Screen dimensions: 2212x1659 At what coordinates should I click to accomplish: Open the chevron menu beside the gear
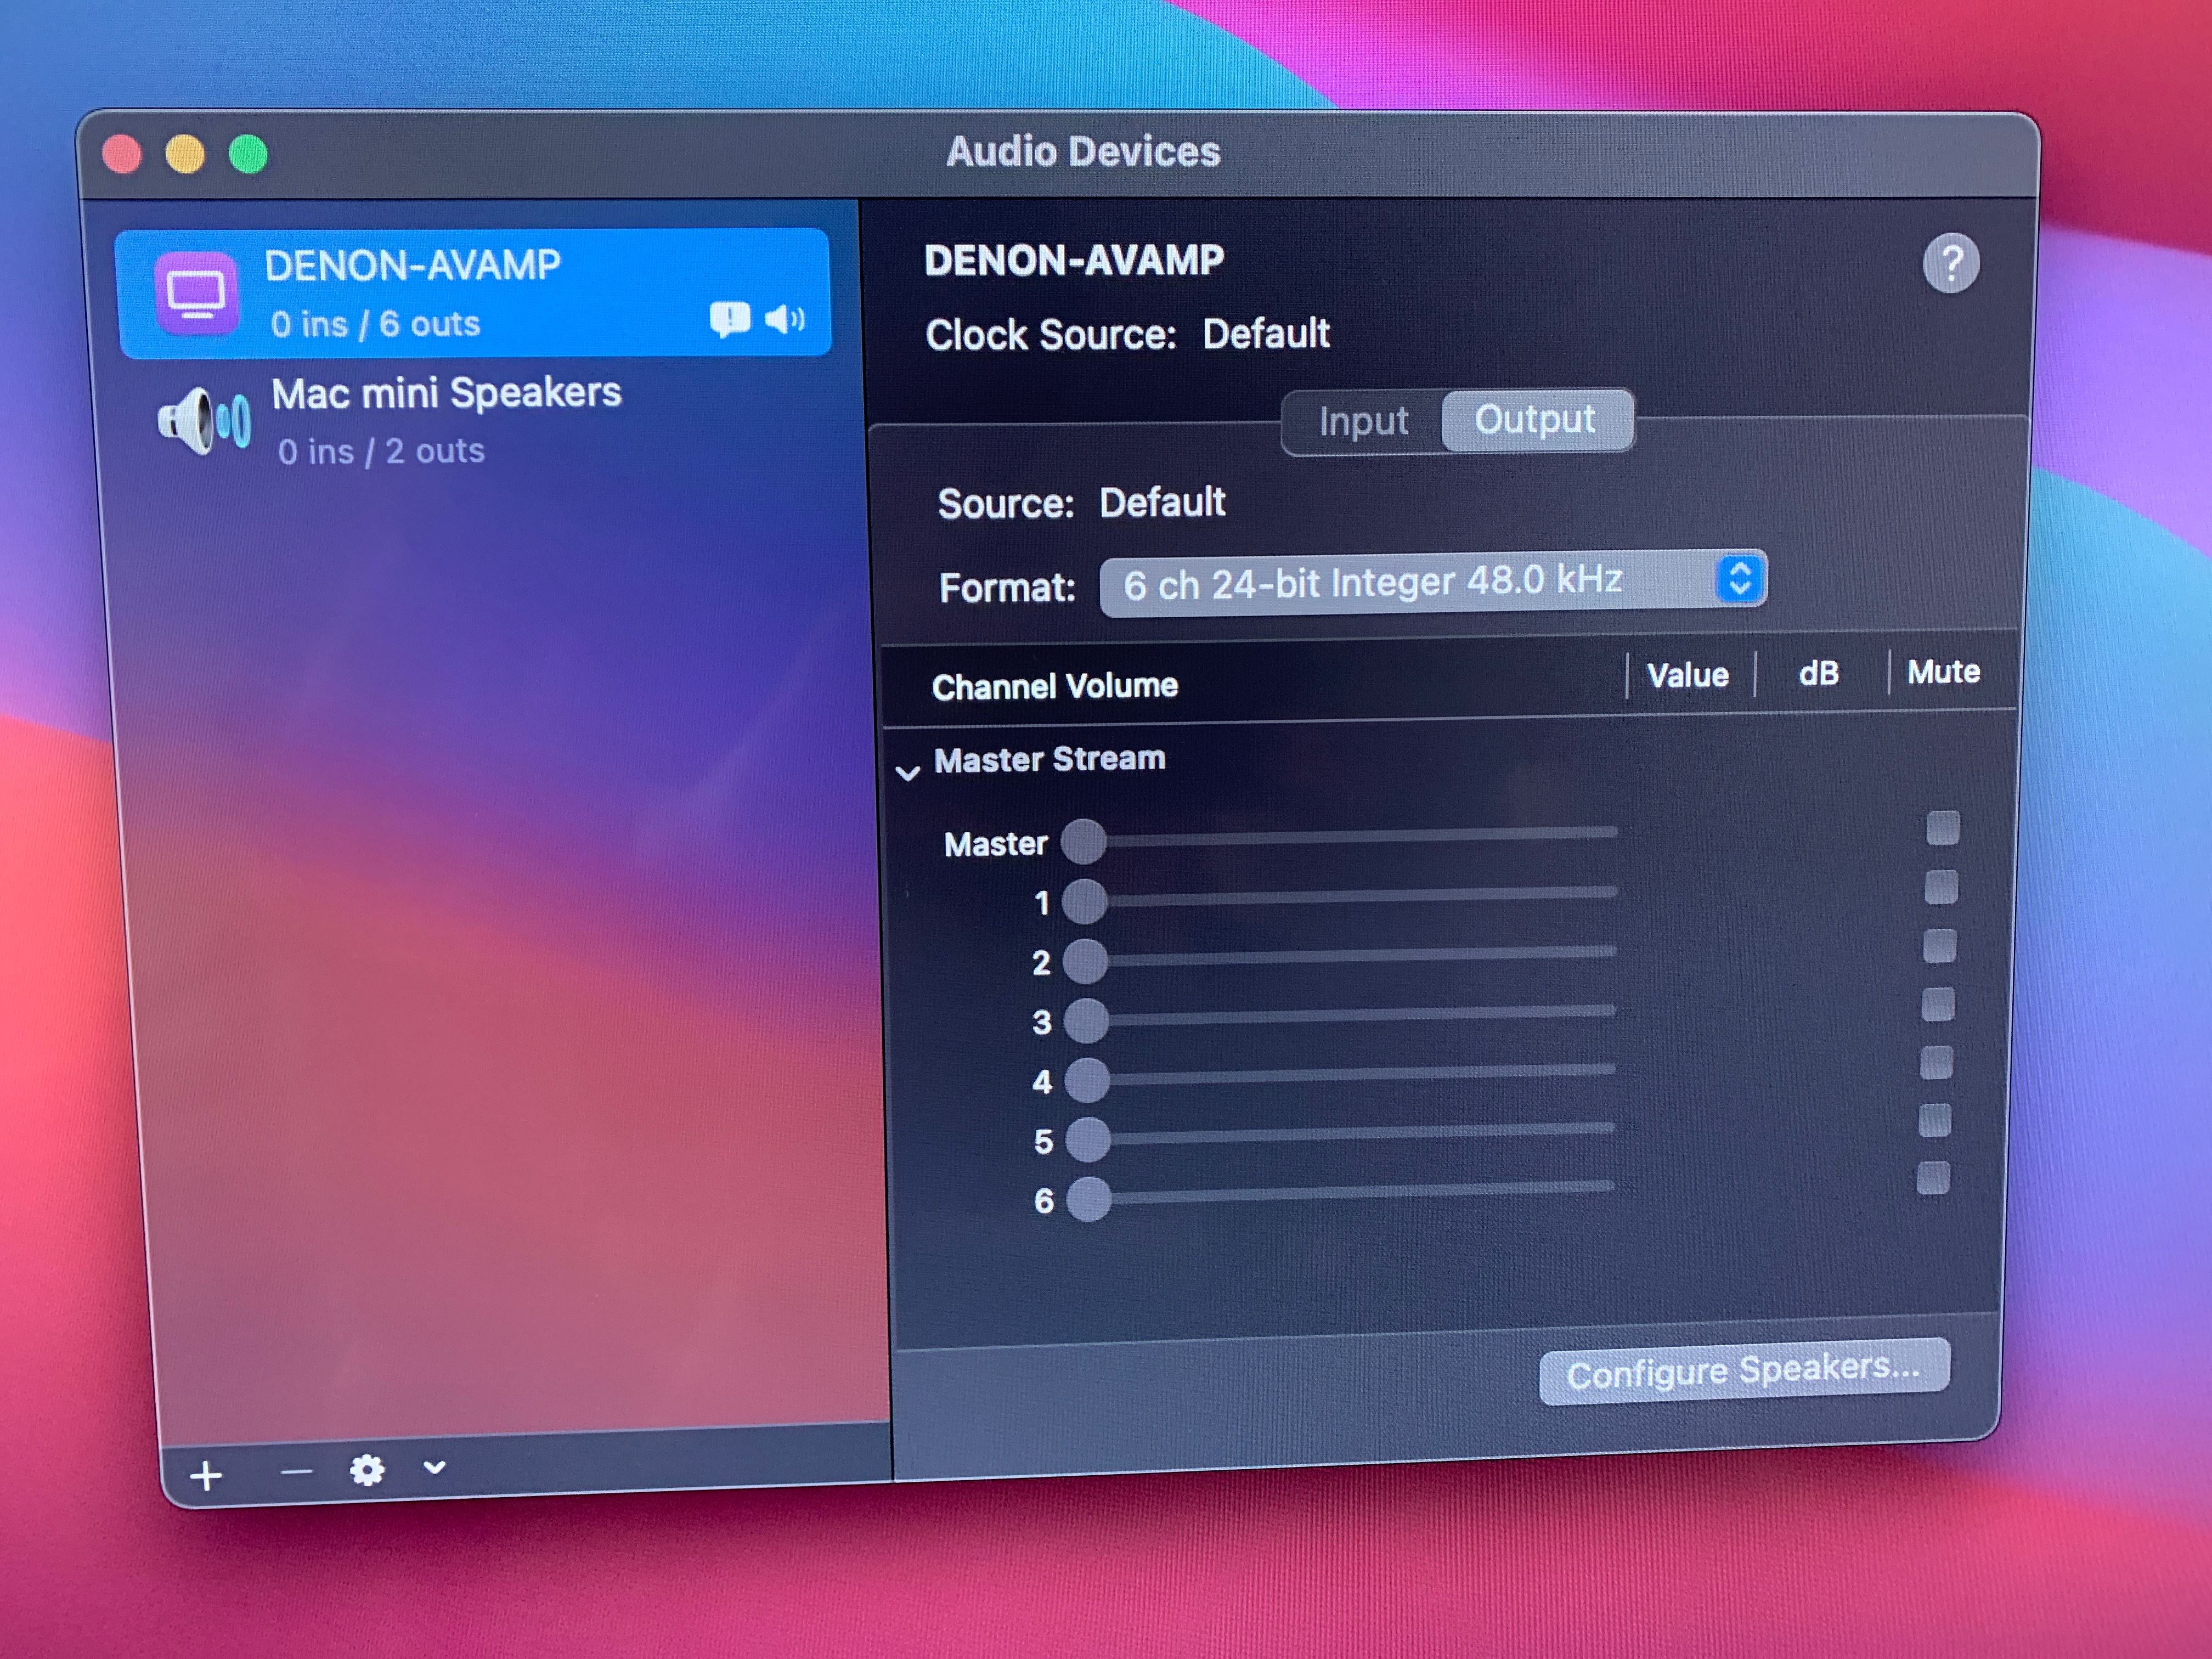(x=434, y=1467)
